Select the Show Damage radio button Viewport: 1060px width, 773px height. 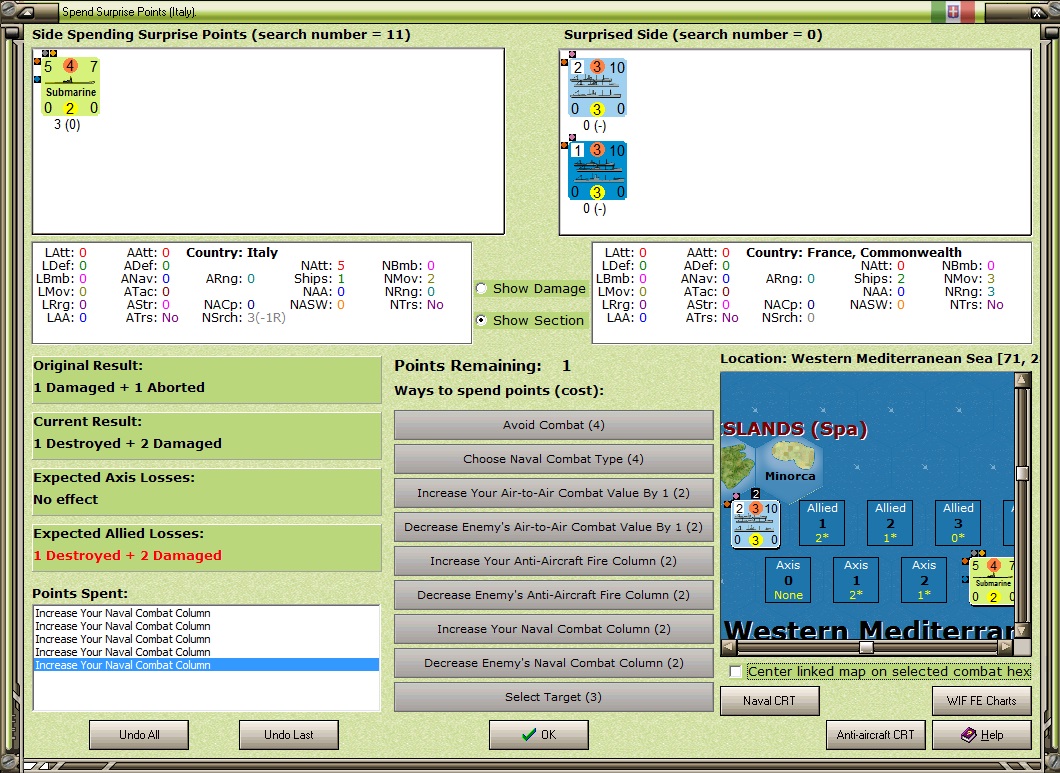coord(481,289)
